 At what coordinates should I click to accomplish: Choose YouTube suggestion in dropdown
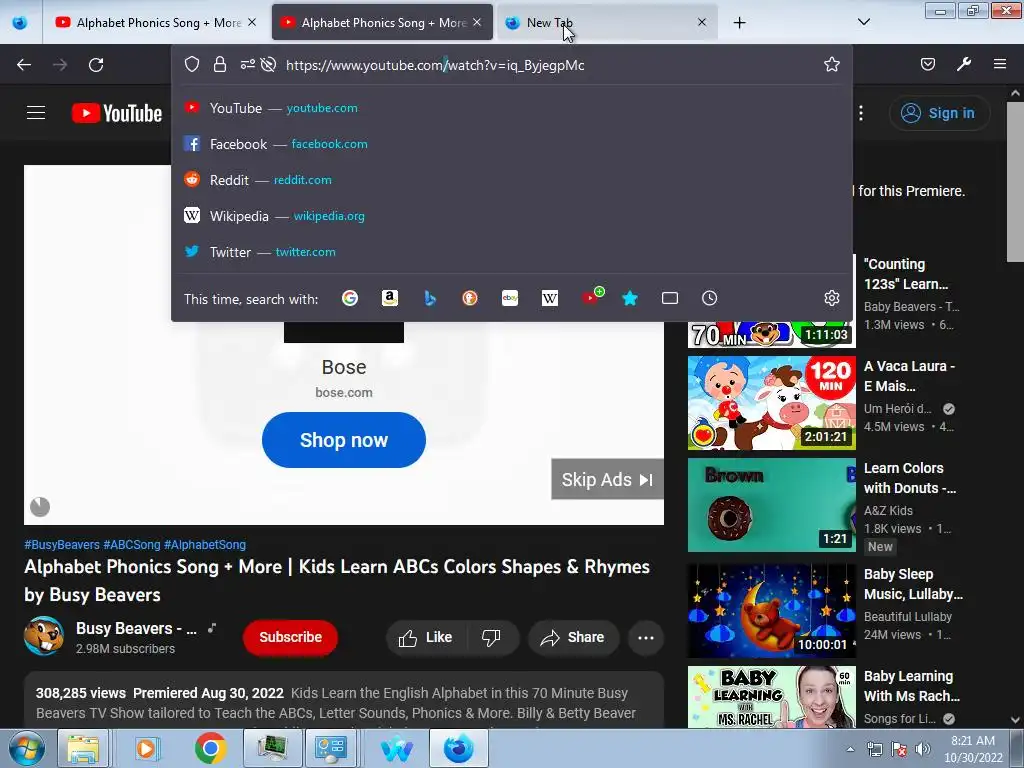[512, 108]
